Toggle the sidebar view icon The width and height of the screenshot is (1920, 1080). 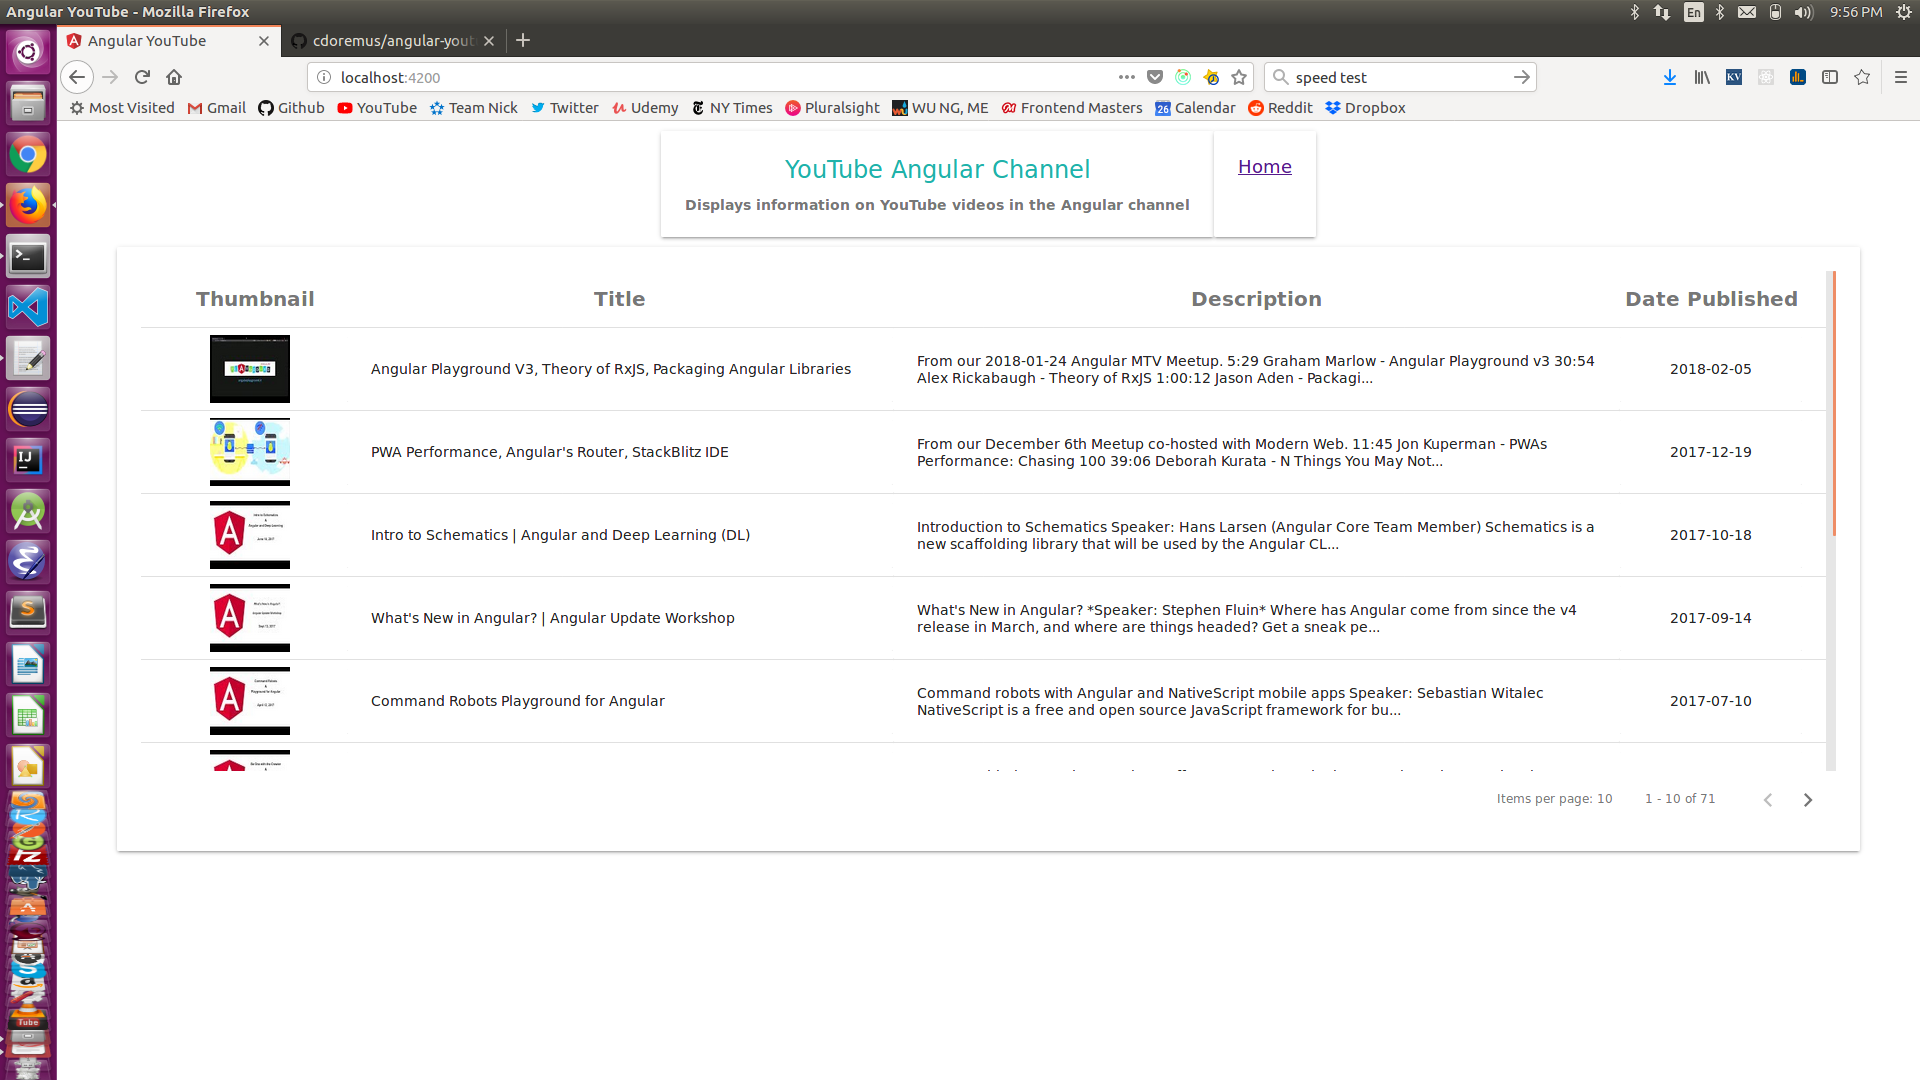[x=1829, y=77]
